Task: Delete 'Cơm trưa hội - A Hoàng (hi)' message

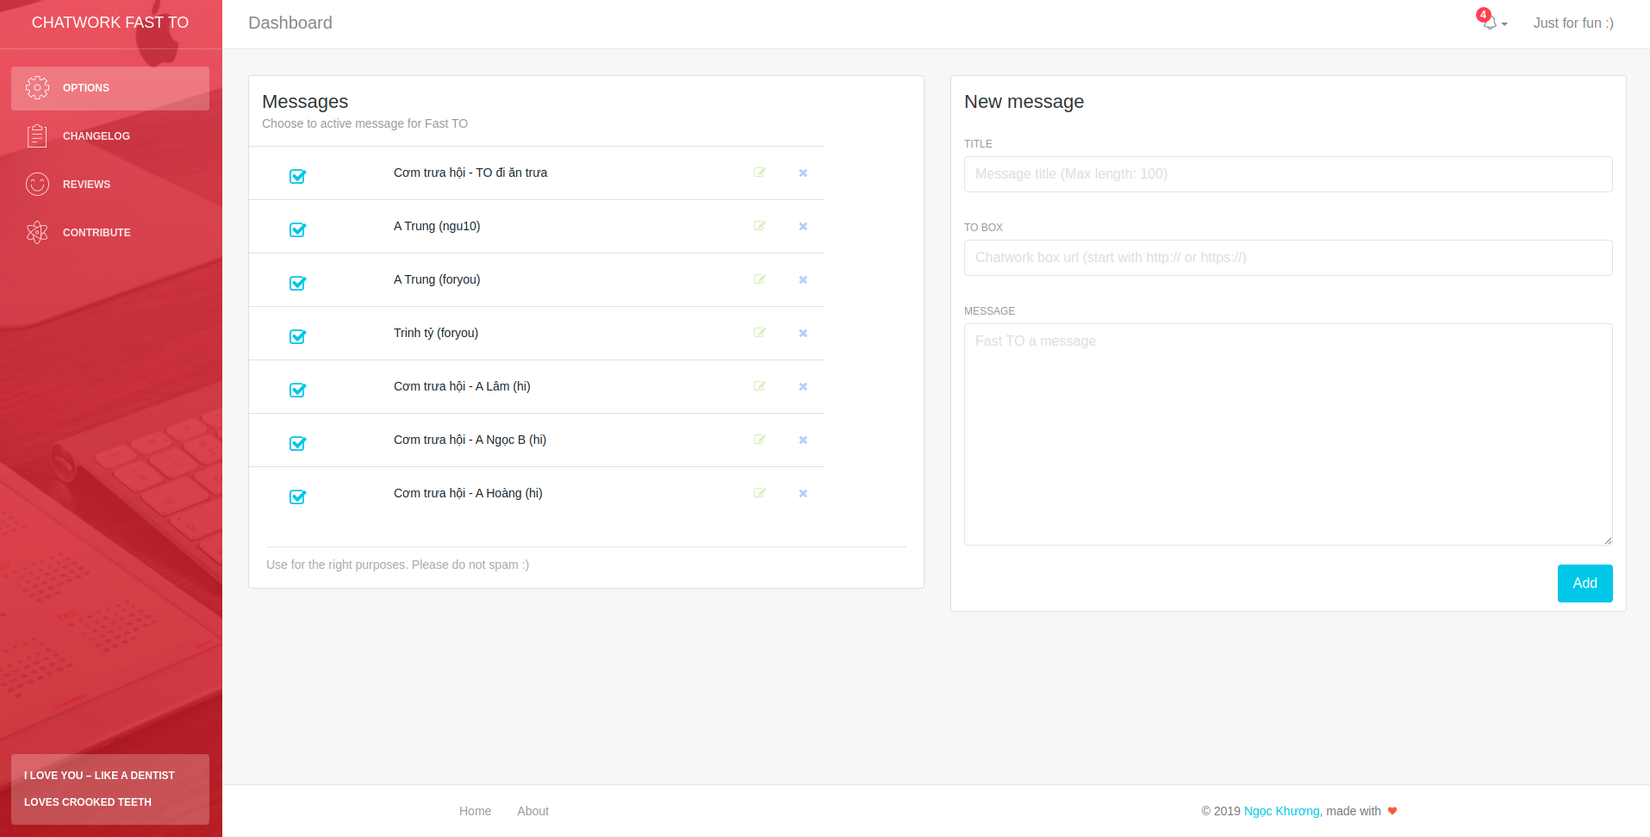Action: coord(803,494)
